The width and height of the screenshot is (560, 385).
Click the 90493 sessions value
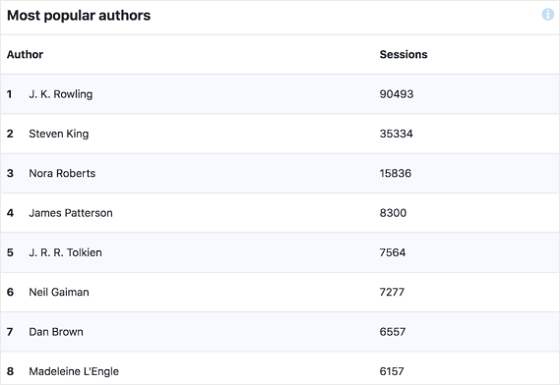tap(396, 94)
